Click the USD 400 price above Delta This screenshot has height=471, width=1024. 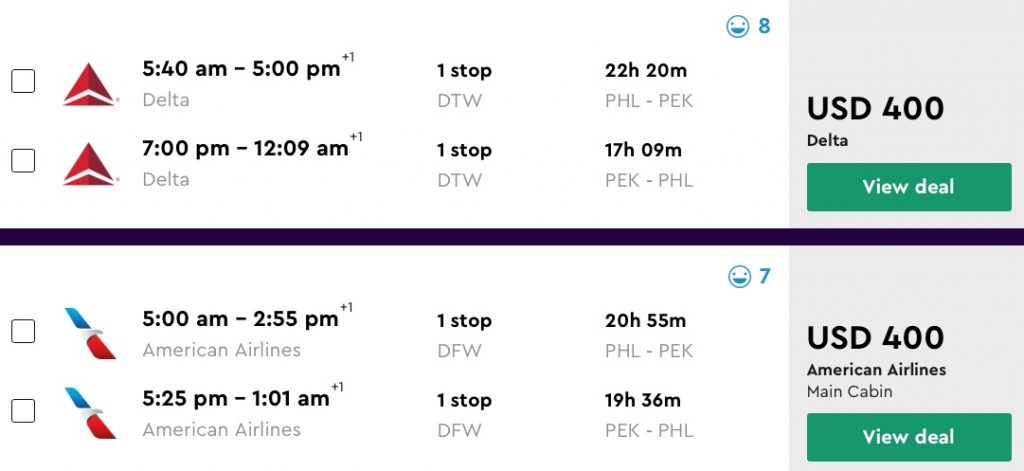(x=875, y=108)
